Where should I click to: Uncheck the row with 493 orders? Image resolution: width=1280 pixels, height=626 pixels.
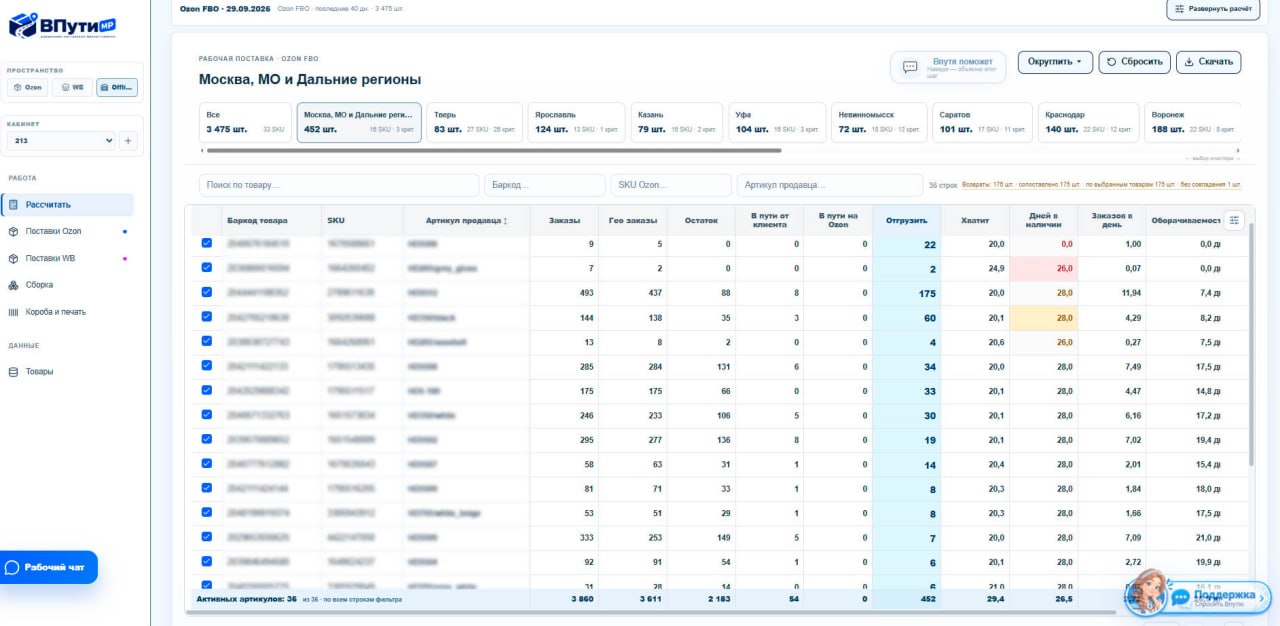pyautogui.click(x=207, y=292)
